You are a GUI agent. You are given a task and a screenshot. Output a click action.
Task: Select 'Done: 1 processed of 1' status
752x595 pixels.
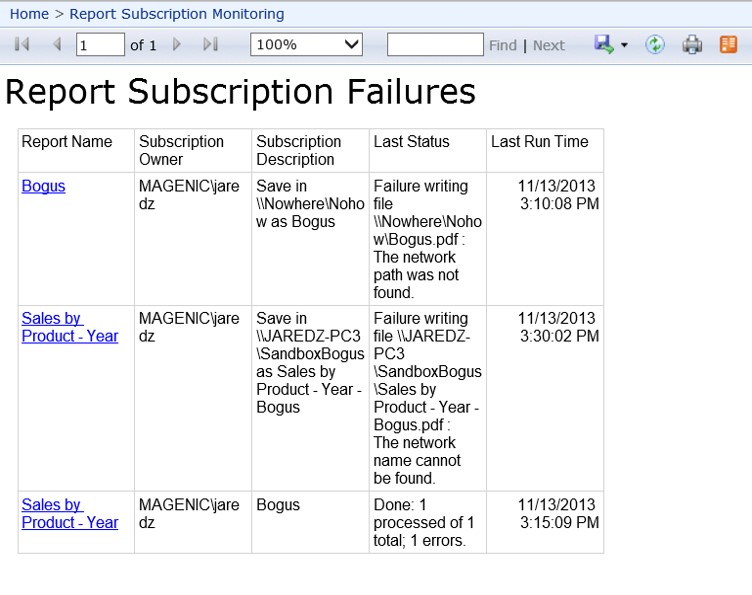[x=424, y=523]
